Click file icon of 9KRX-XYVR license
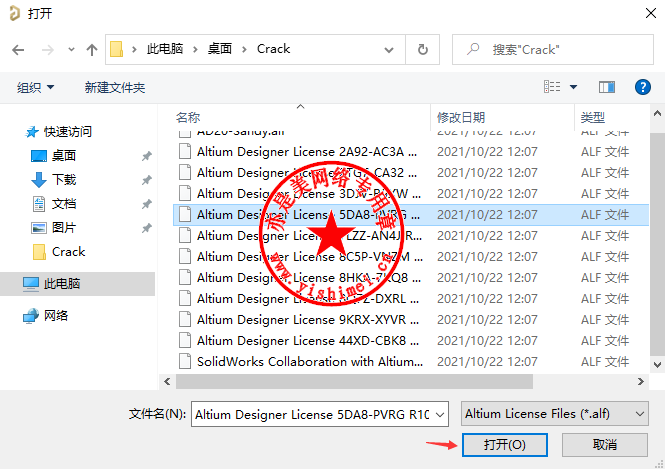The height and width of the screenshot is (469, 665). [184, 319]
